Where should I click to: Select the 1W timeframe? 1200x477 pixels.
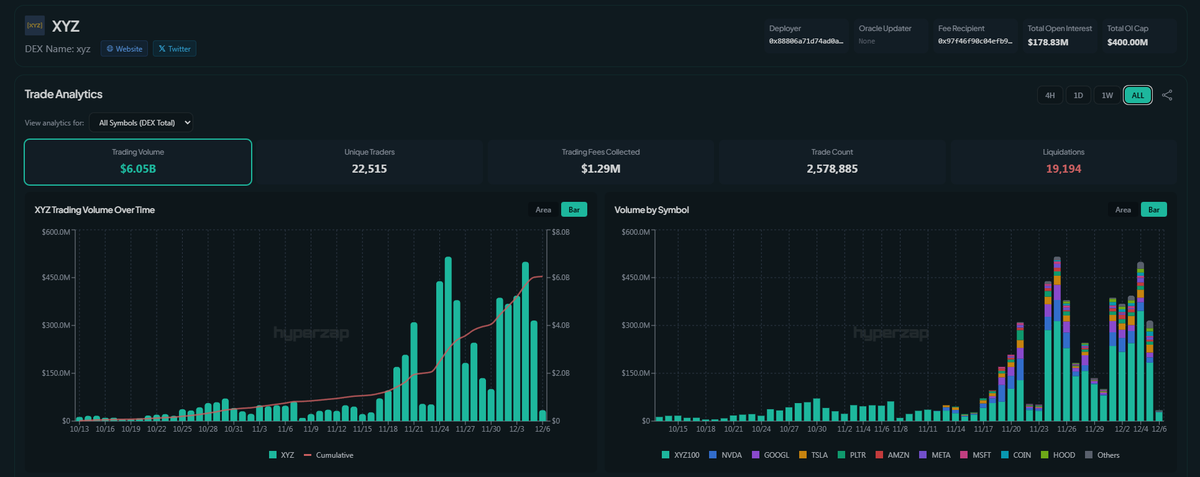point(1106,95)
